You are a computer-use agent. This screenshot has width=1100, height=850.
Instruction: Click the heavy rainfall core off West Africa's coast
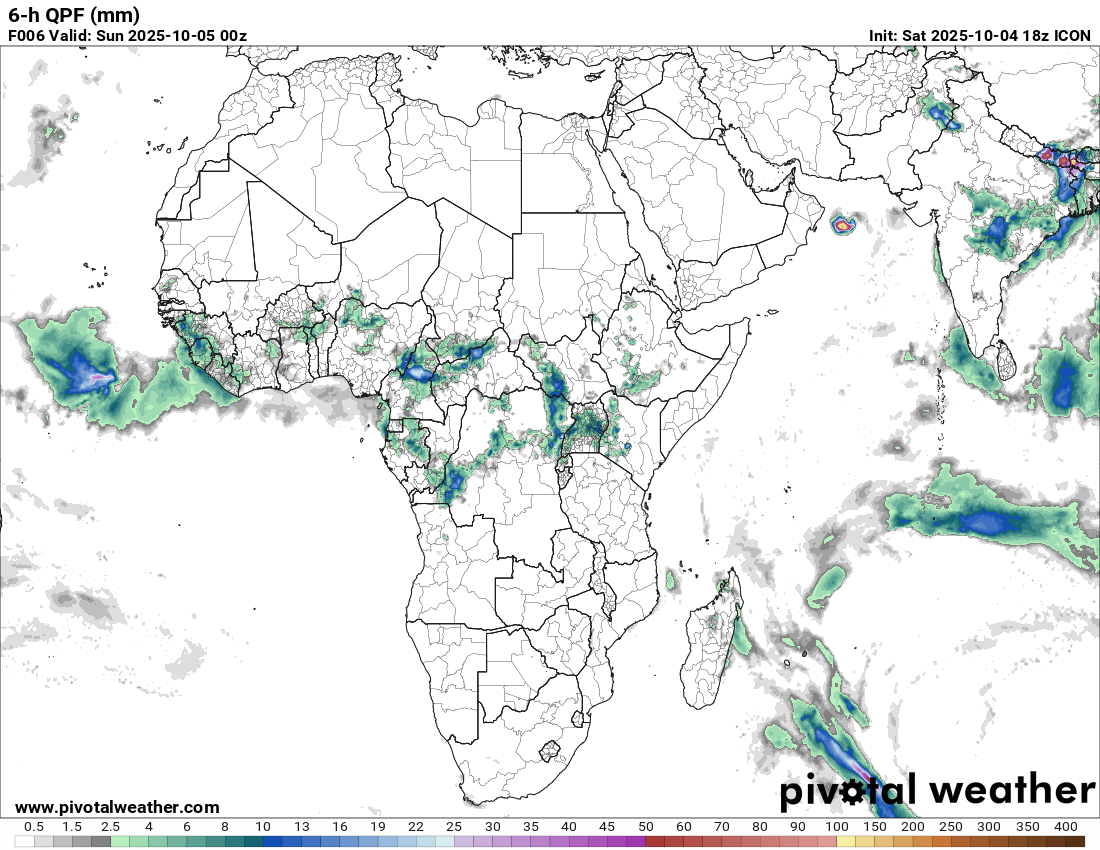pos(92,377)
